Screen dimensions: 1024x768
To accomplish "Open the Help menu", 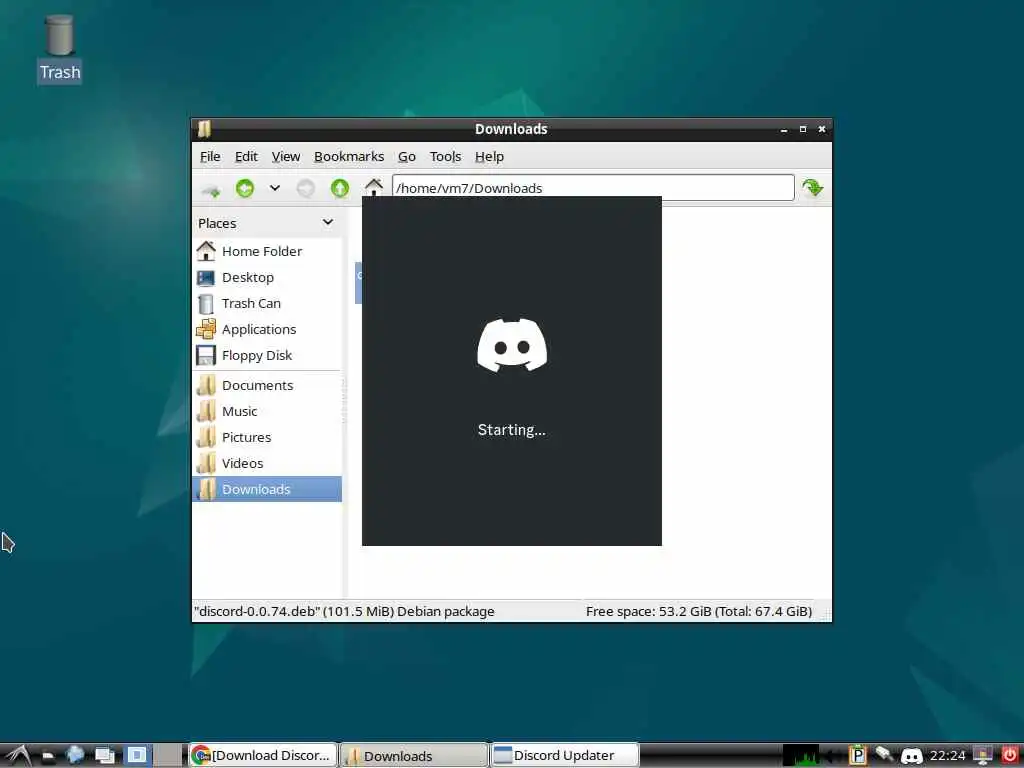I will [489, 157].
